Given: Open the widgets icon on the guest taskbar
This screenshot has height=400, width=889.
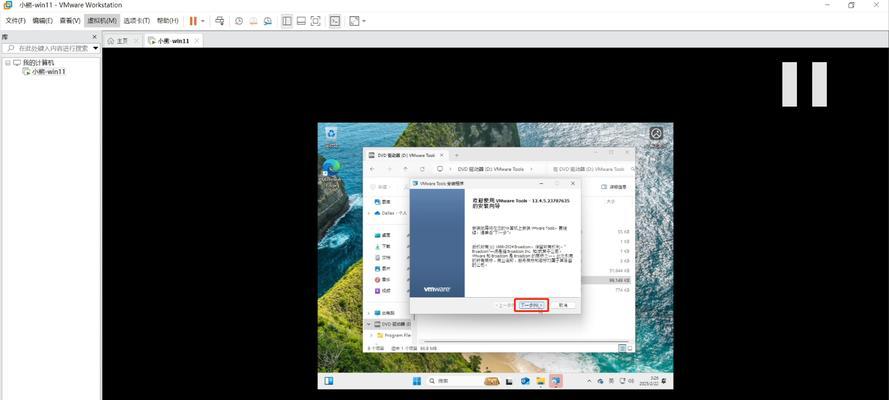Looking at the screenshot, I should [328, 381].
